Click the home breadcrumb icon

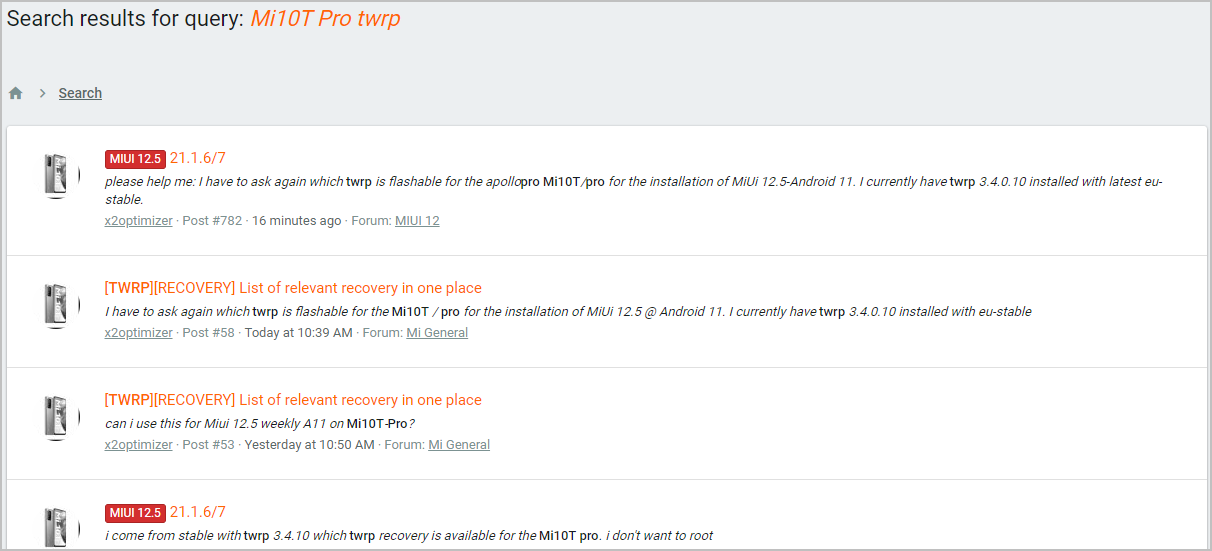[16, 93]
